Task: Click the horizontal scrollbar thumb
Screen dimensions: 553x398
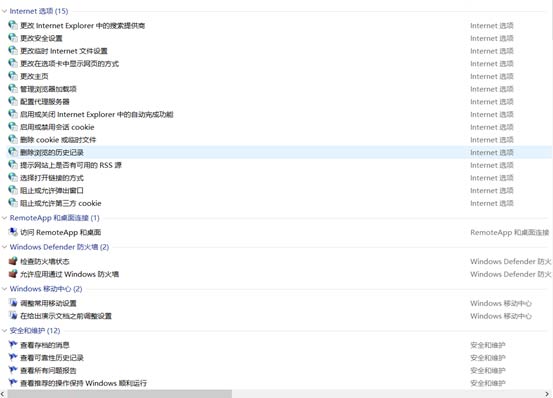Action: (120, 394)
